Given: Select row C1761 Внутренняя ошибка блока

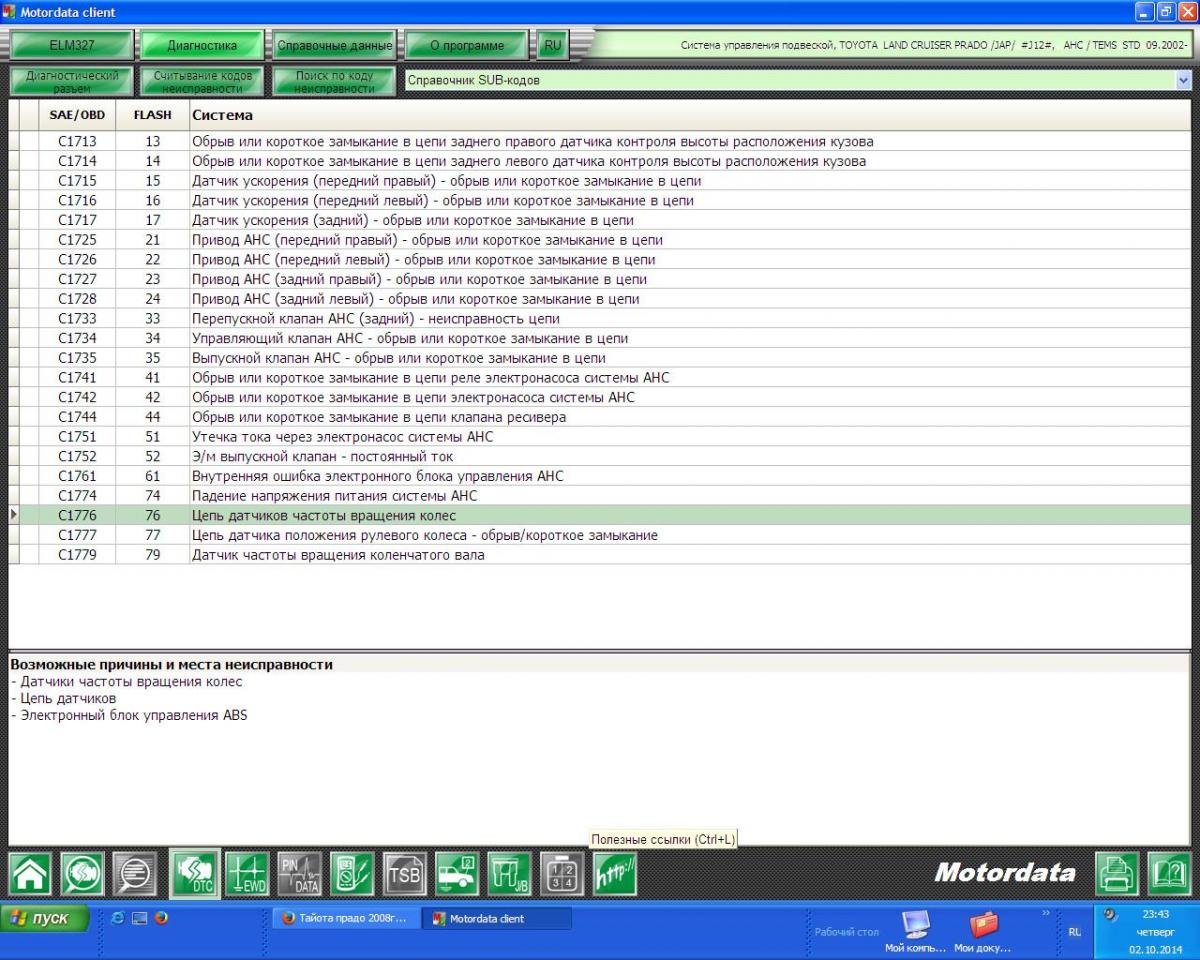Looking at the screenshot, I should tap(600, 476).
